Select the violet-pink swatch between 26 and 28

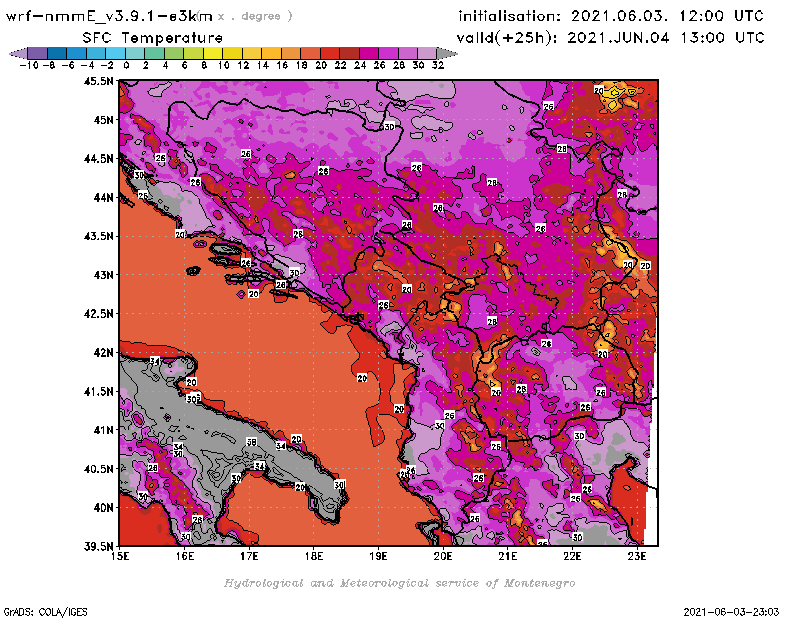[x=388, y=53]
